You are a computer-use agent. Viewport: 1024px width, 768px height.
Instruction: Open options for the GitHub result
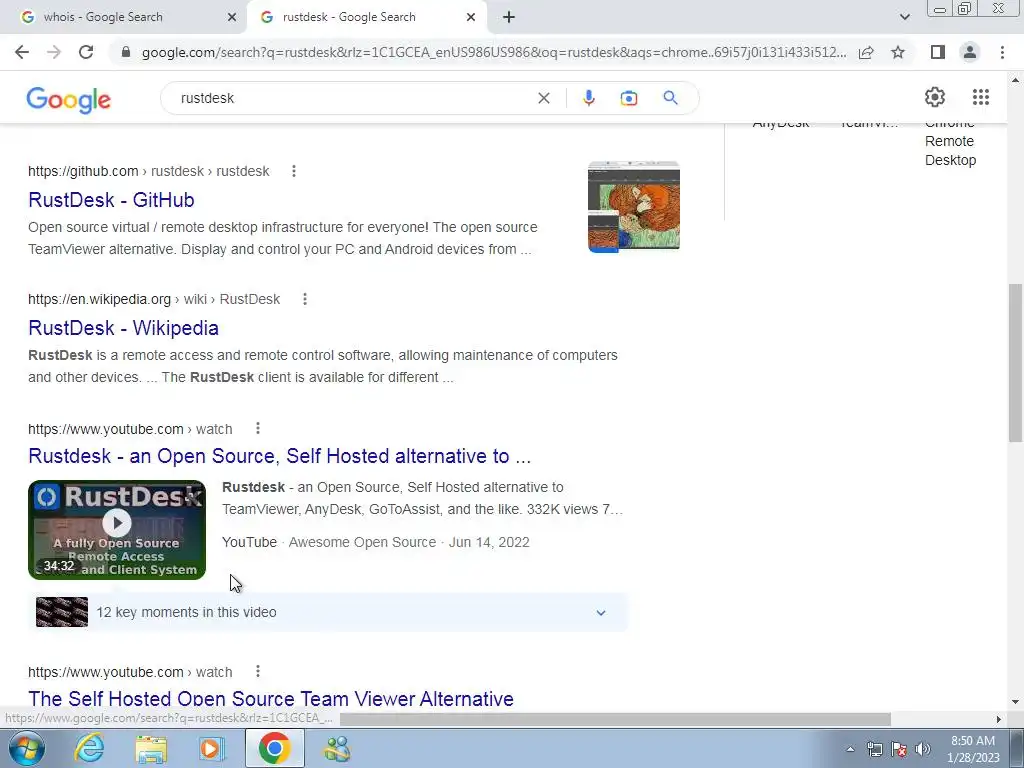click(294, 171)
